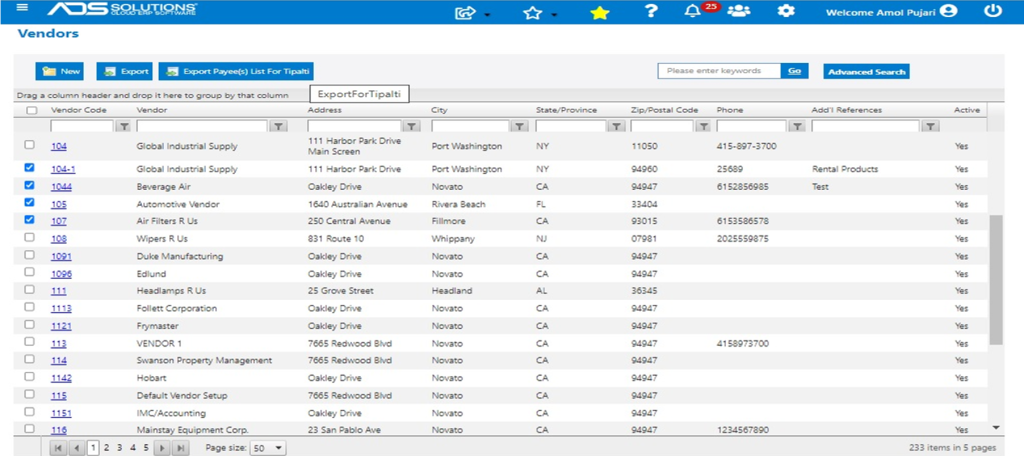The height and width of the screenshot is (456, 1024).
Task: Open user profile avatar icon
Action: 949,12
